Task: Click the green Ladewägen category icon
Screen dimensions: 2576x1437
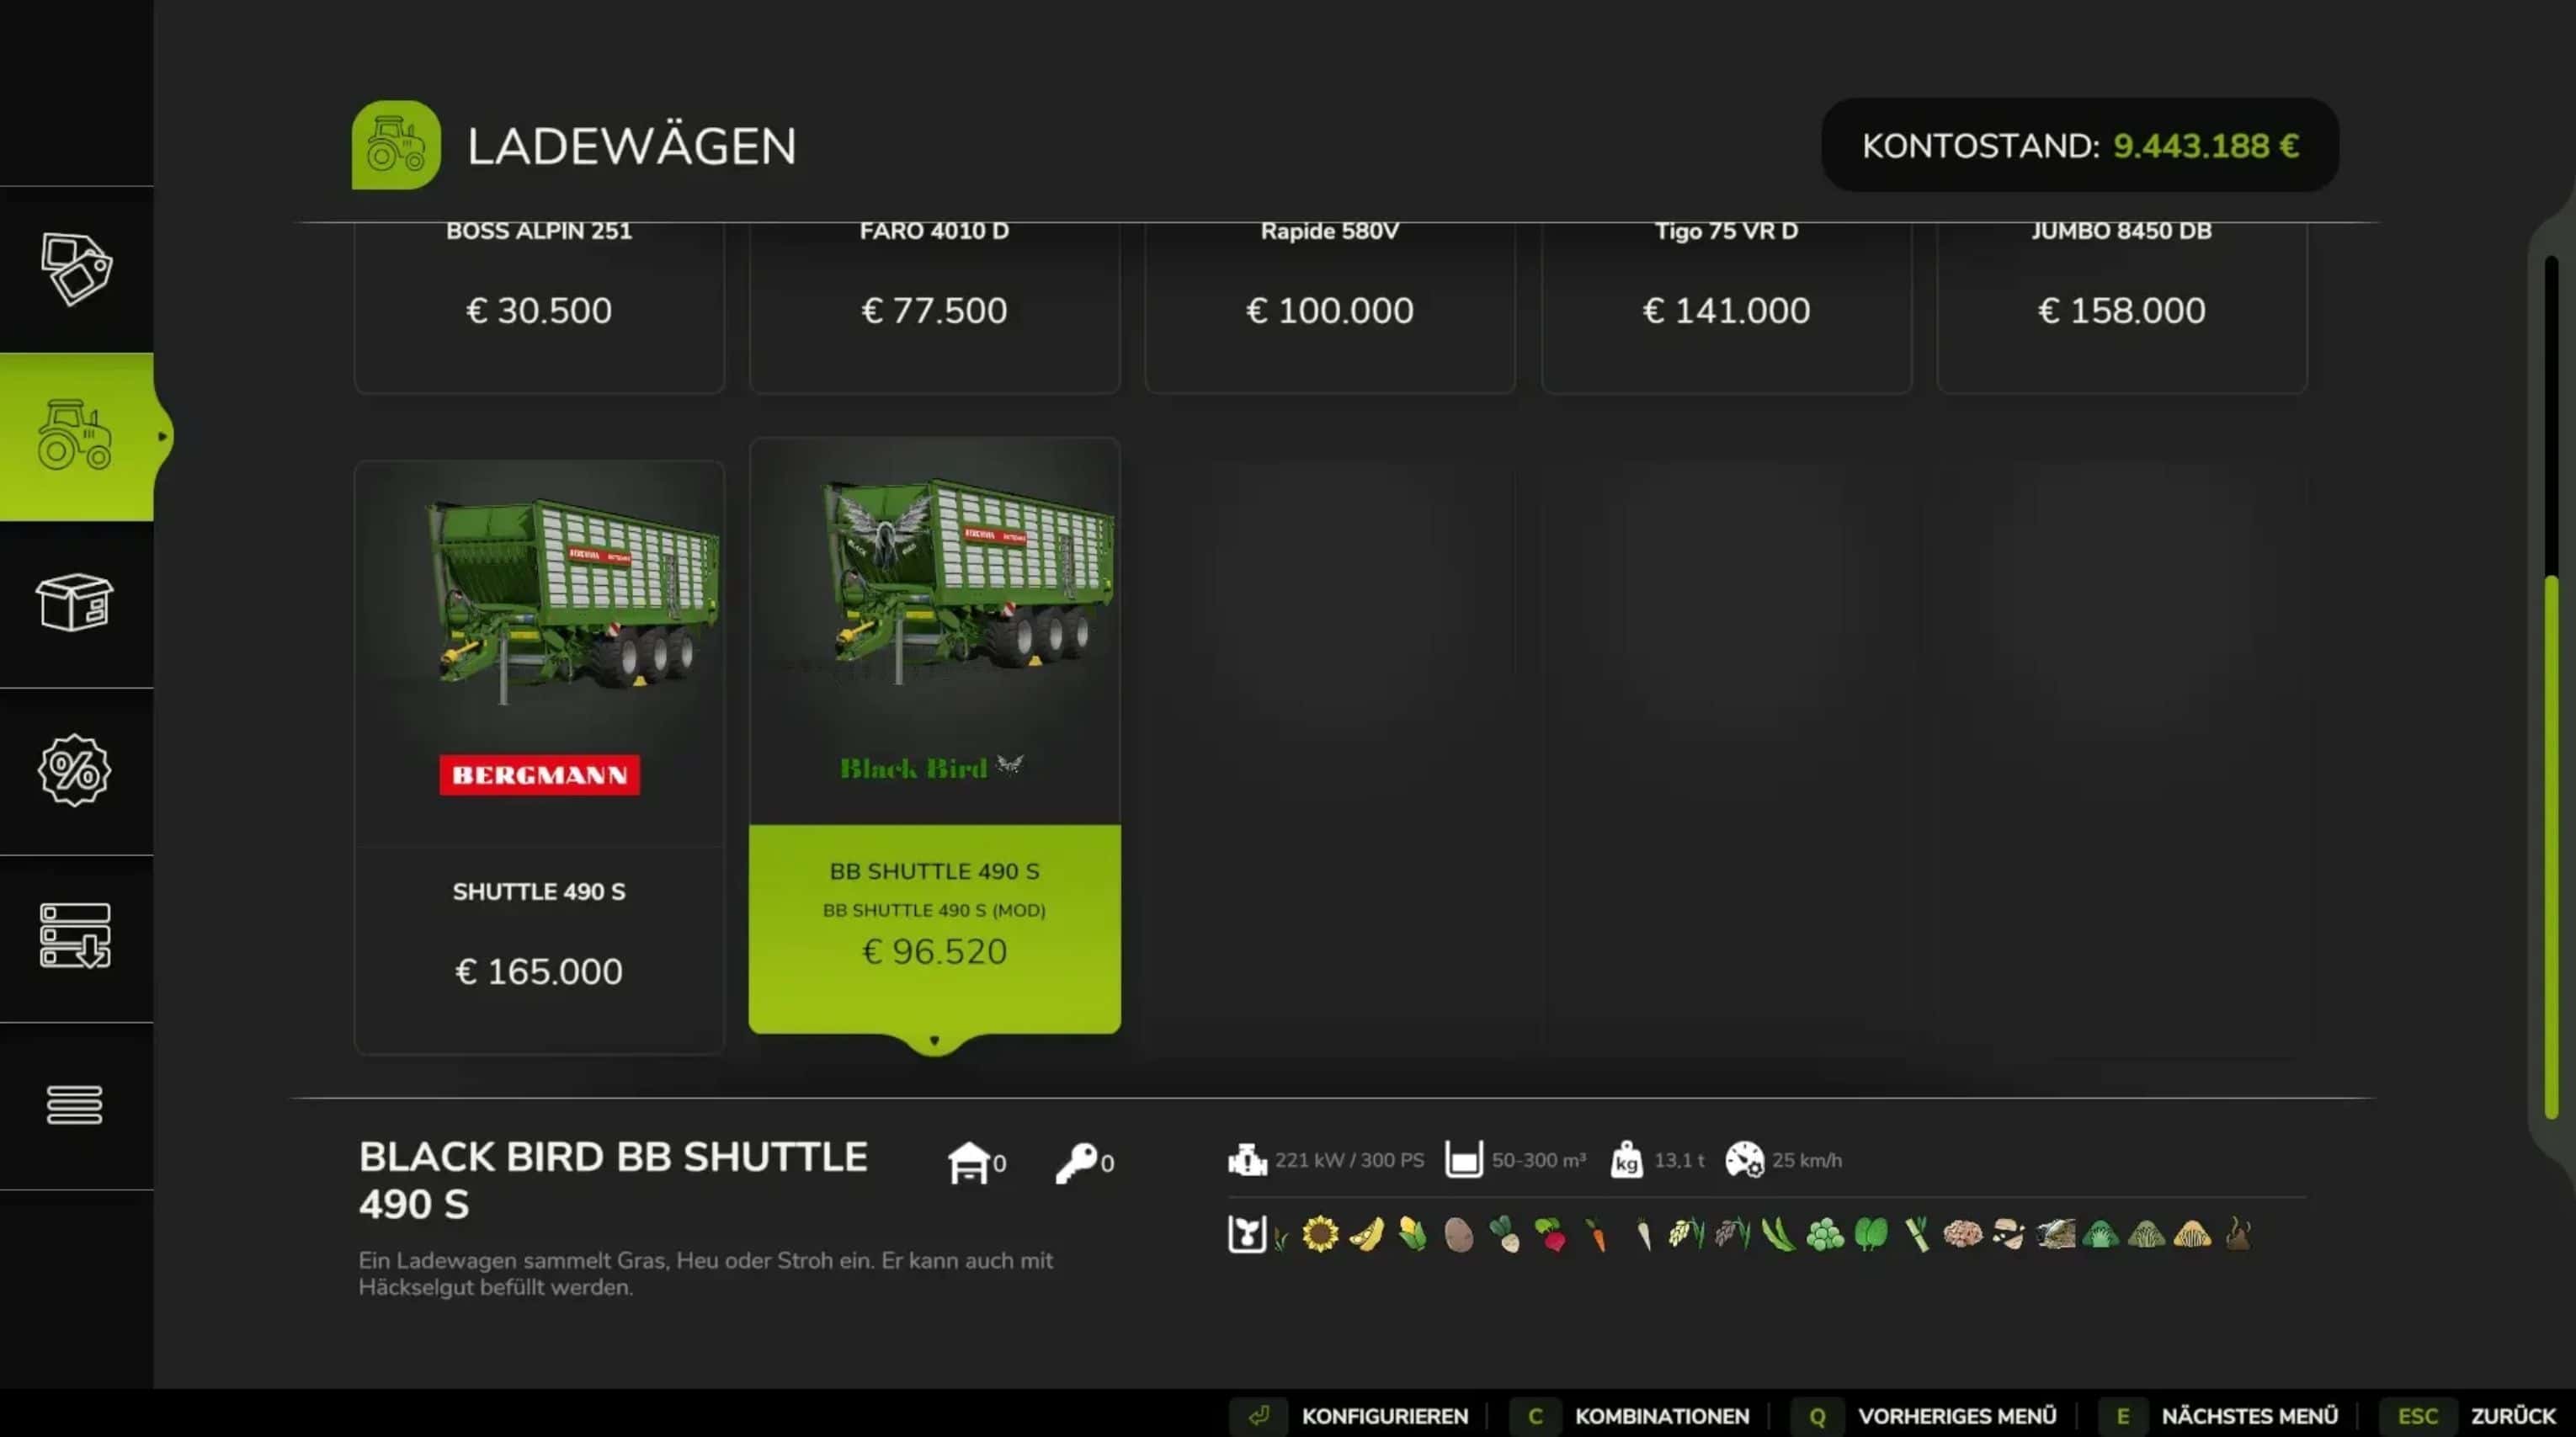Action: 396,145
